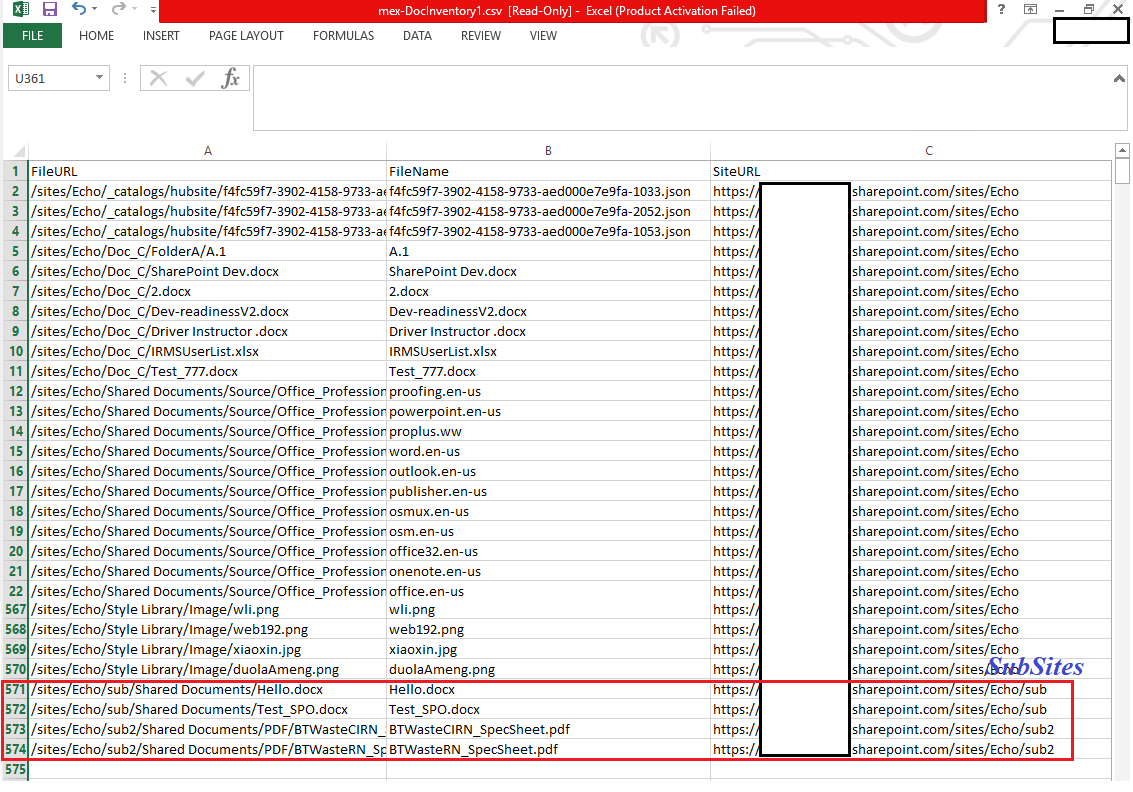Click the vertical scrollbar thumb

1121,171
